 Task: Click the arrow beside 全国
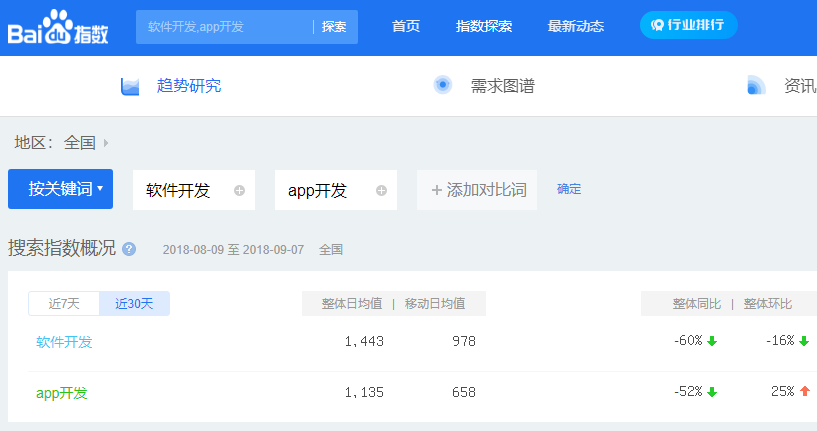tap(106, 143)
